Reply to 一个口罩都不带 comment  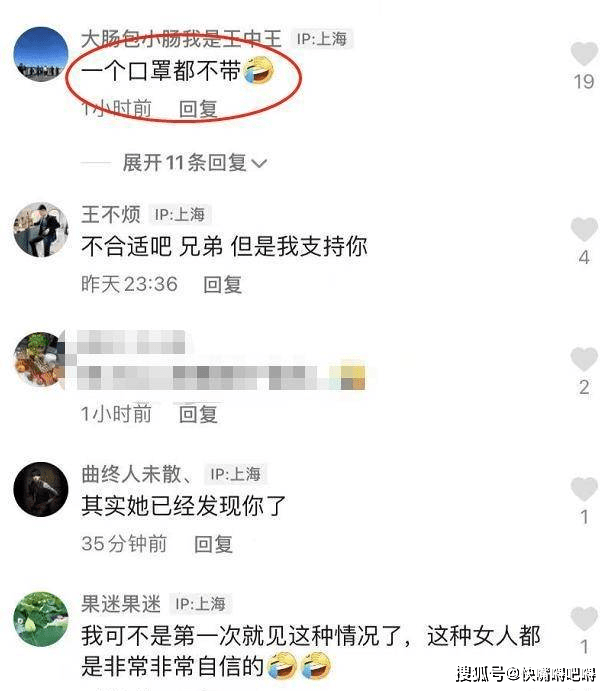198,109
